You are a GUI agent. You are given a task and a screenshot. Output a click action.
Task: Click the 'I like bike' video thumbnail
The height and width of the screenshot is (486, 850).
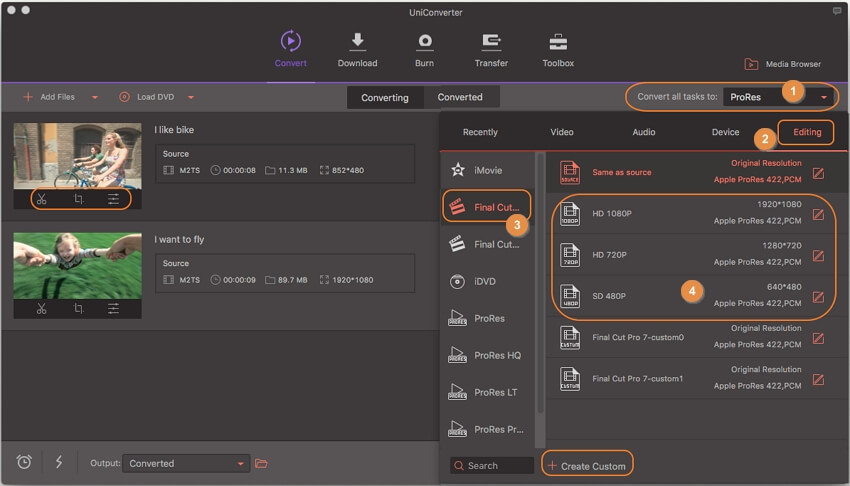[x=78, y=156]
